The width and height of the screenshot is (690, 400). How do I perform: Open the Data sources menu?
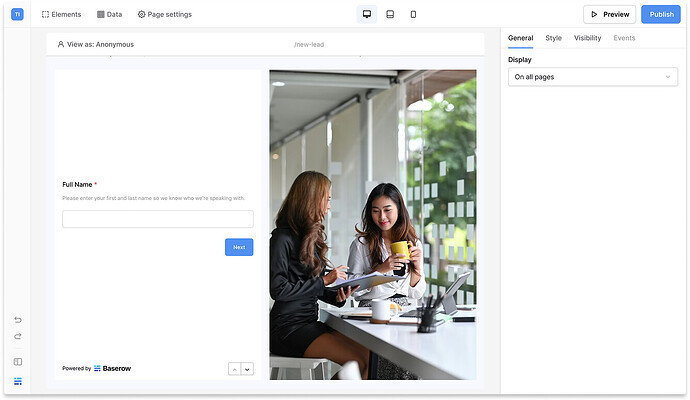coord(109,14)
